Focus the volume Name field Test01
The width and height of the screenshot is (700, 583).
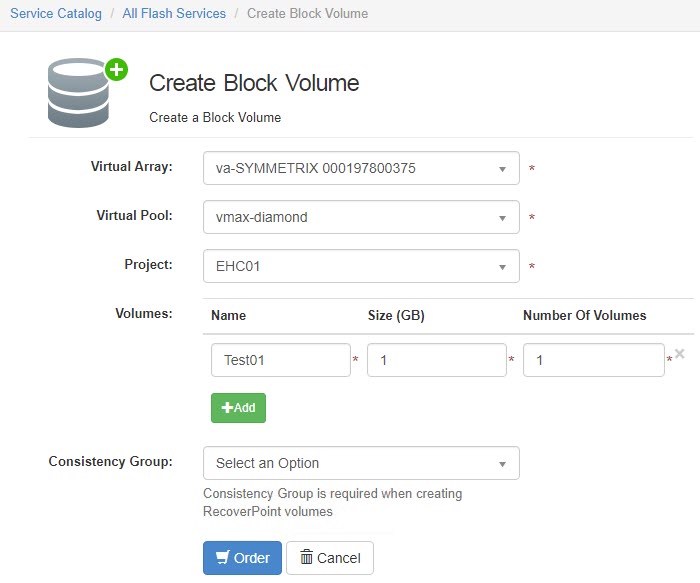[281, 360]
